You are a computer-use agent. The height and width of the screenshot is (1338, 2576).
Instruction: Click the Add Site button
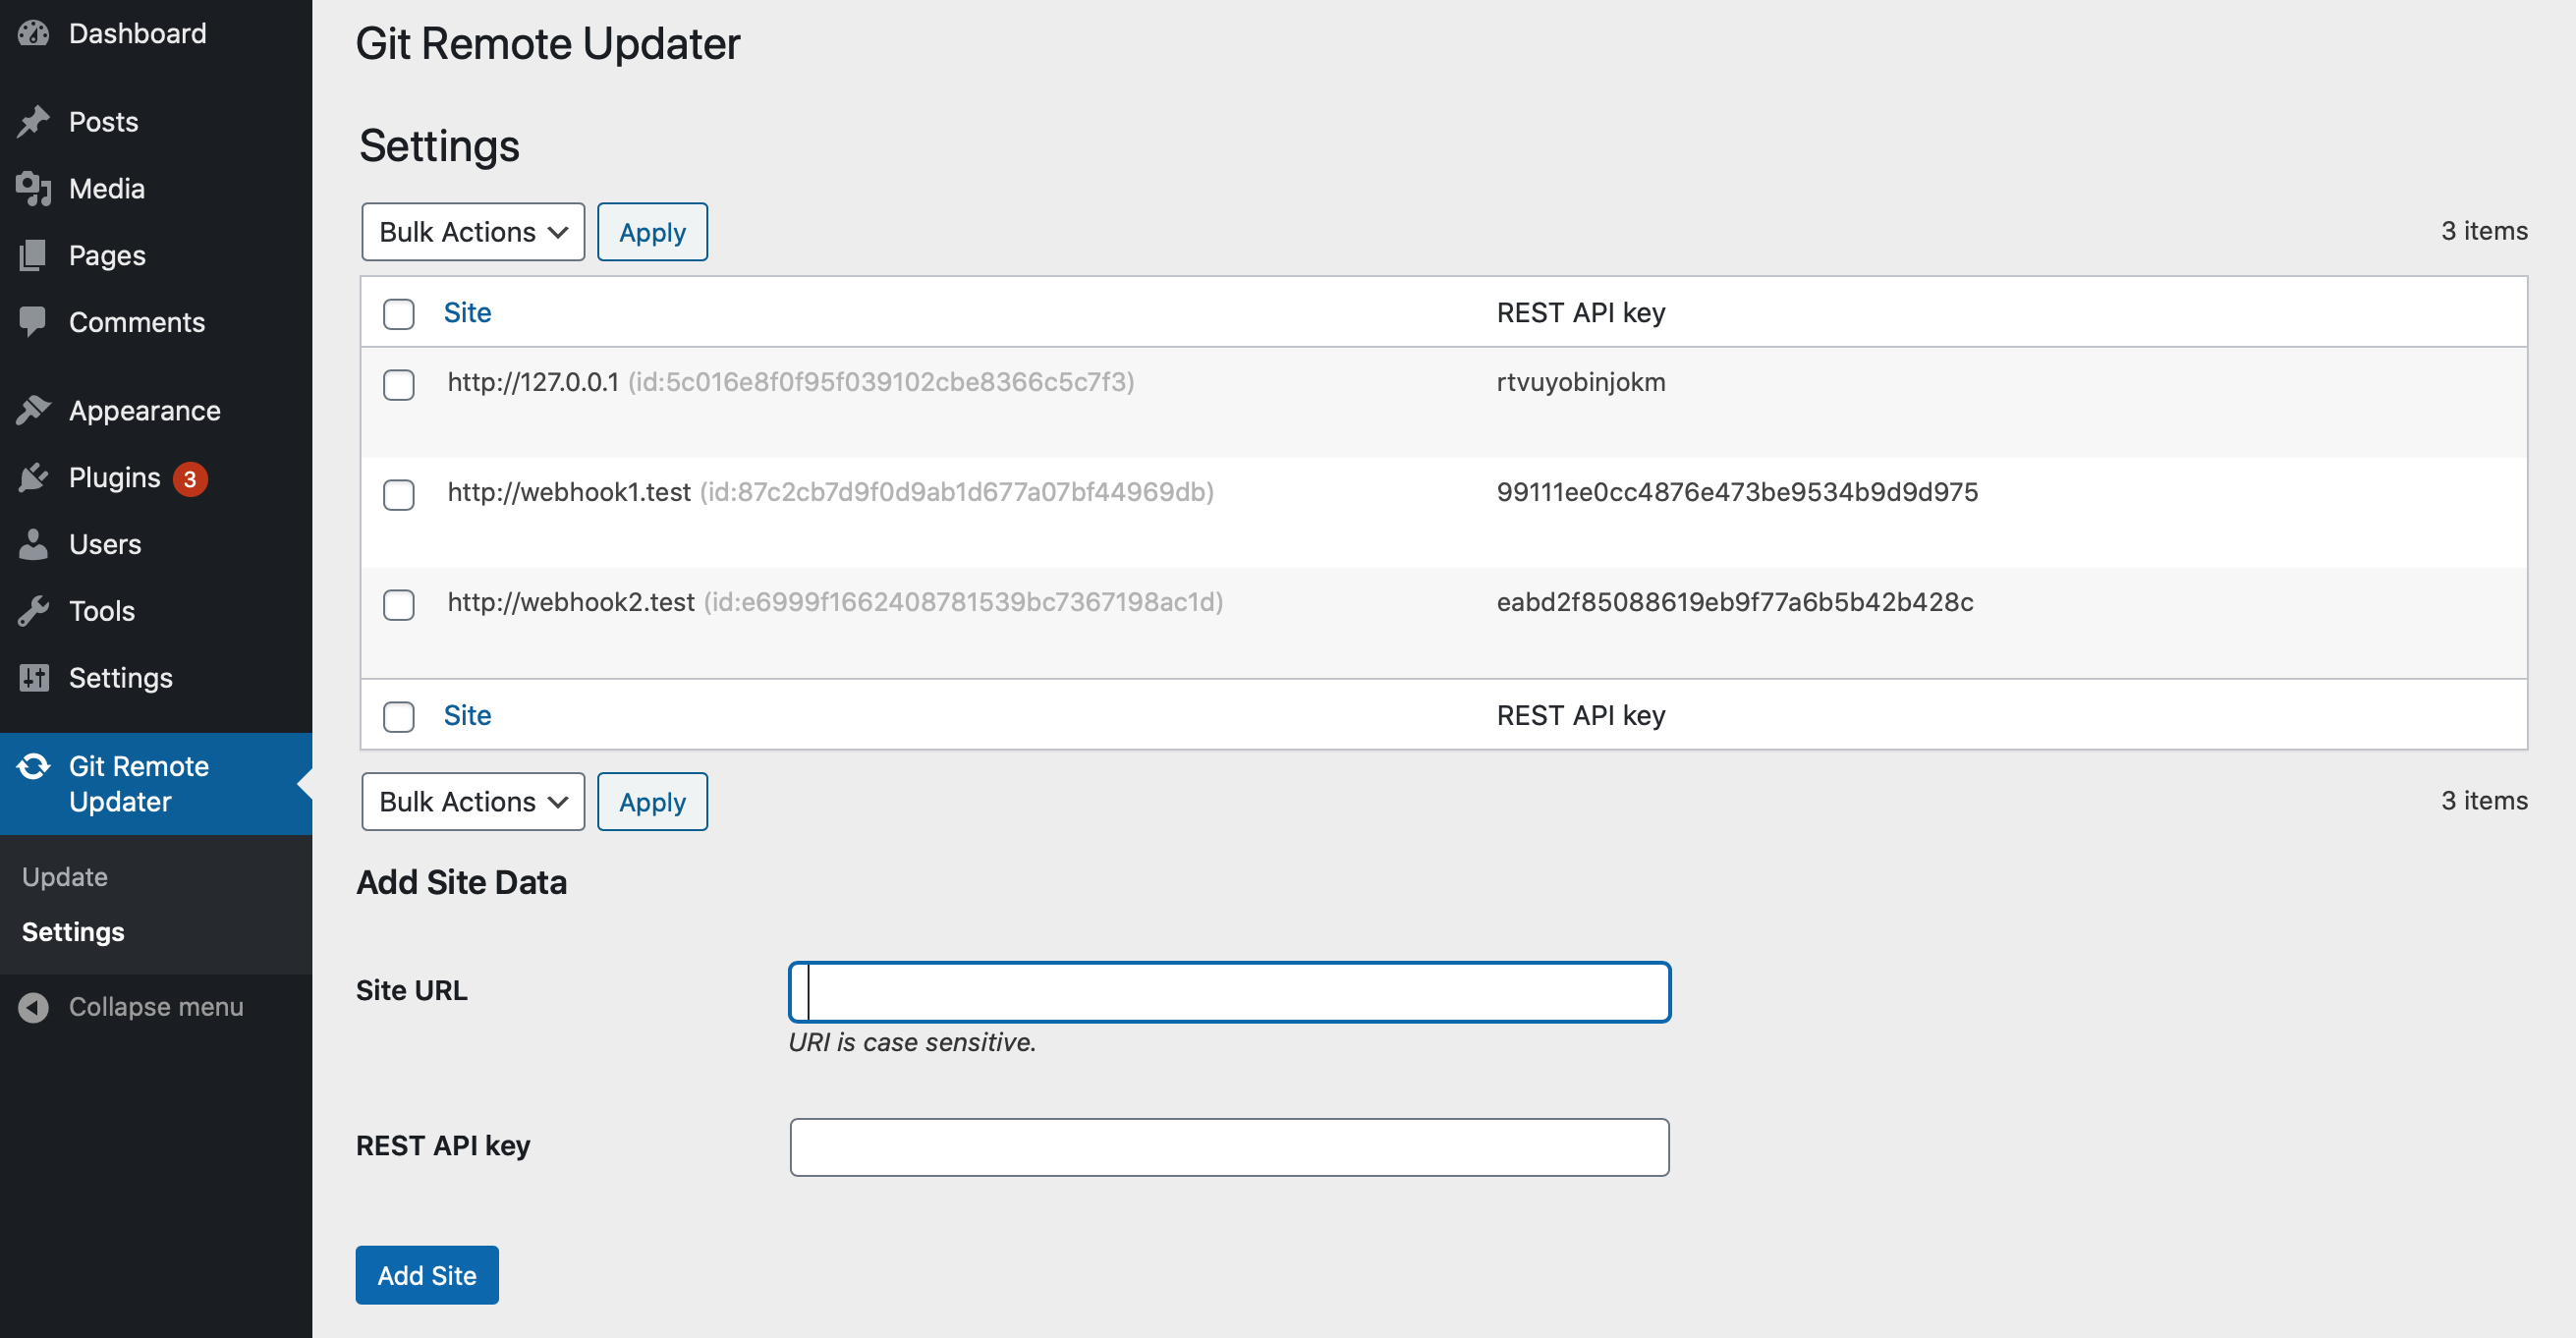coord(427,1276)
